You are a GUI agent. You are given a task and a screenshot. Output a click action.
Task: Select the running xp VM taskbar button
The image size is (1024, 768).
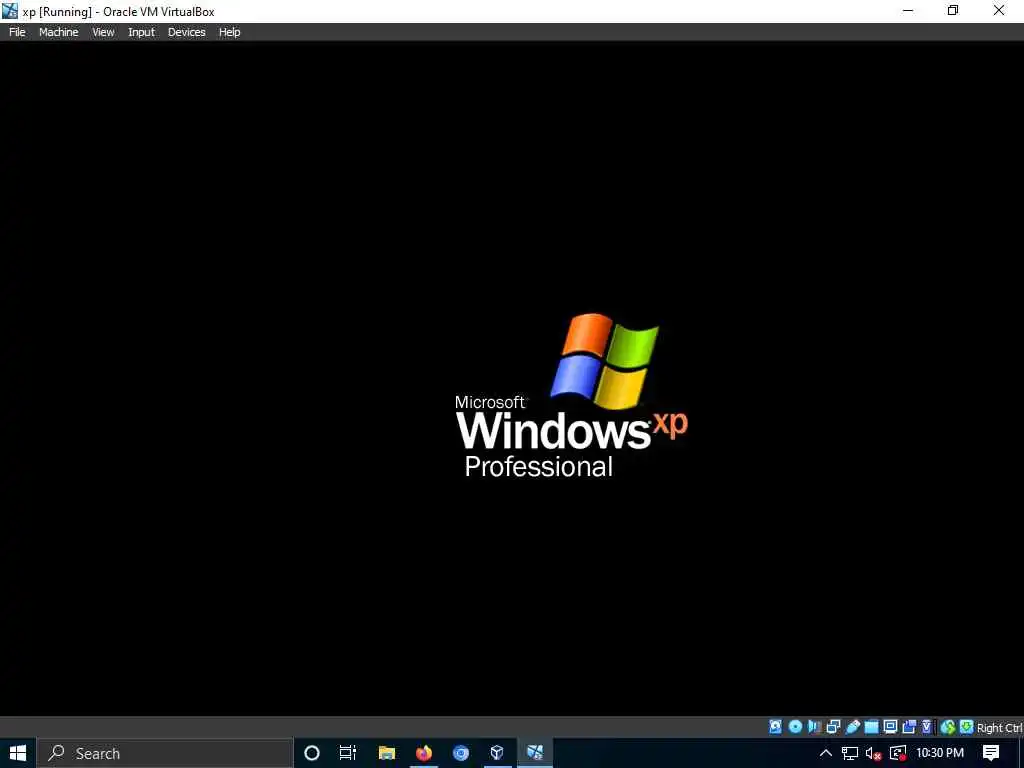(x=535, y=753)
